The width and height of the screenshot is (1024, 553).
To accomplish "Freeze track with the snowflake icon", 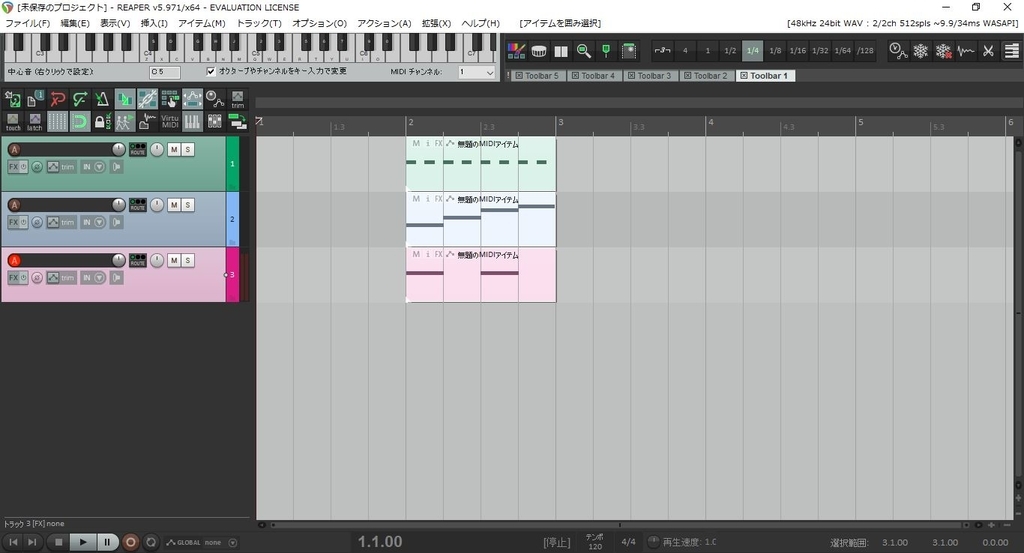I will (921, 50).
